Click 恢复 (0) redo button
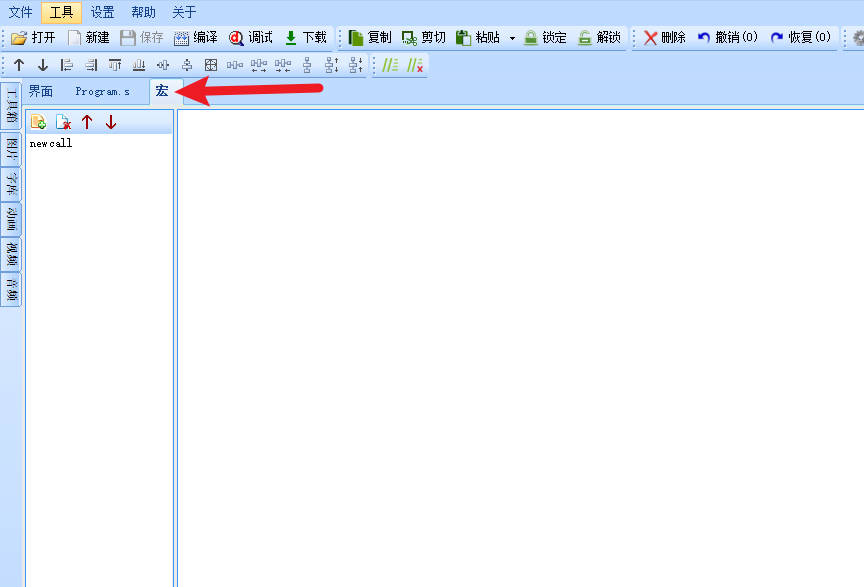 [x=801, y=37]
